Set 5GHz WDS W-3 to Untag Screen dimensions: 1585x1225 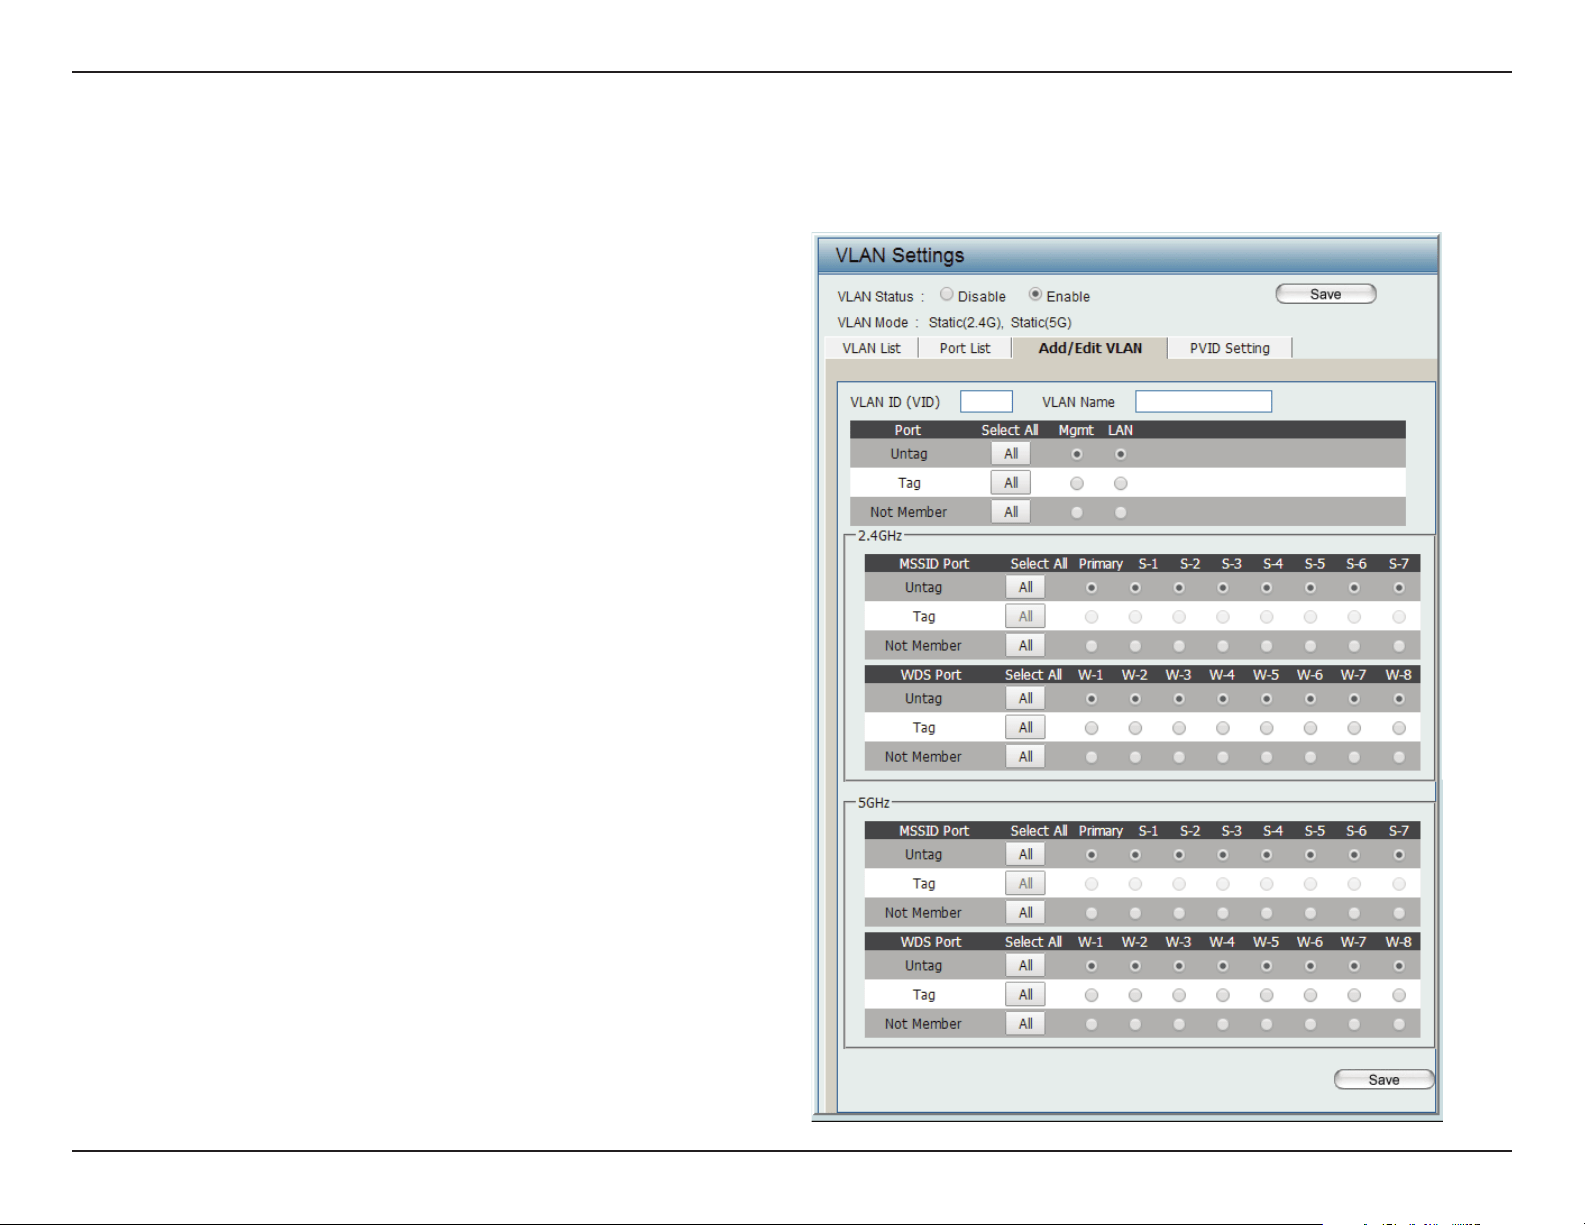[x=1179, y=966]
